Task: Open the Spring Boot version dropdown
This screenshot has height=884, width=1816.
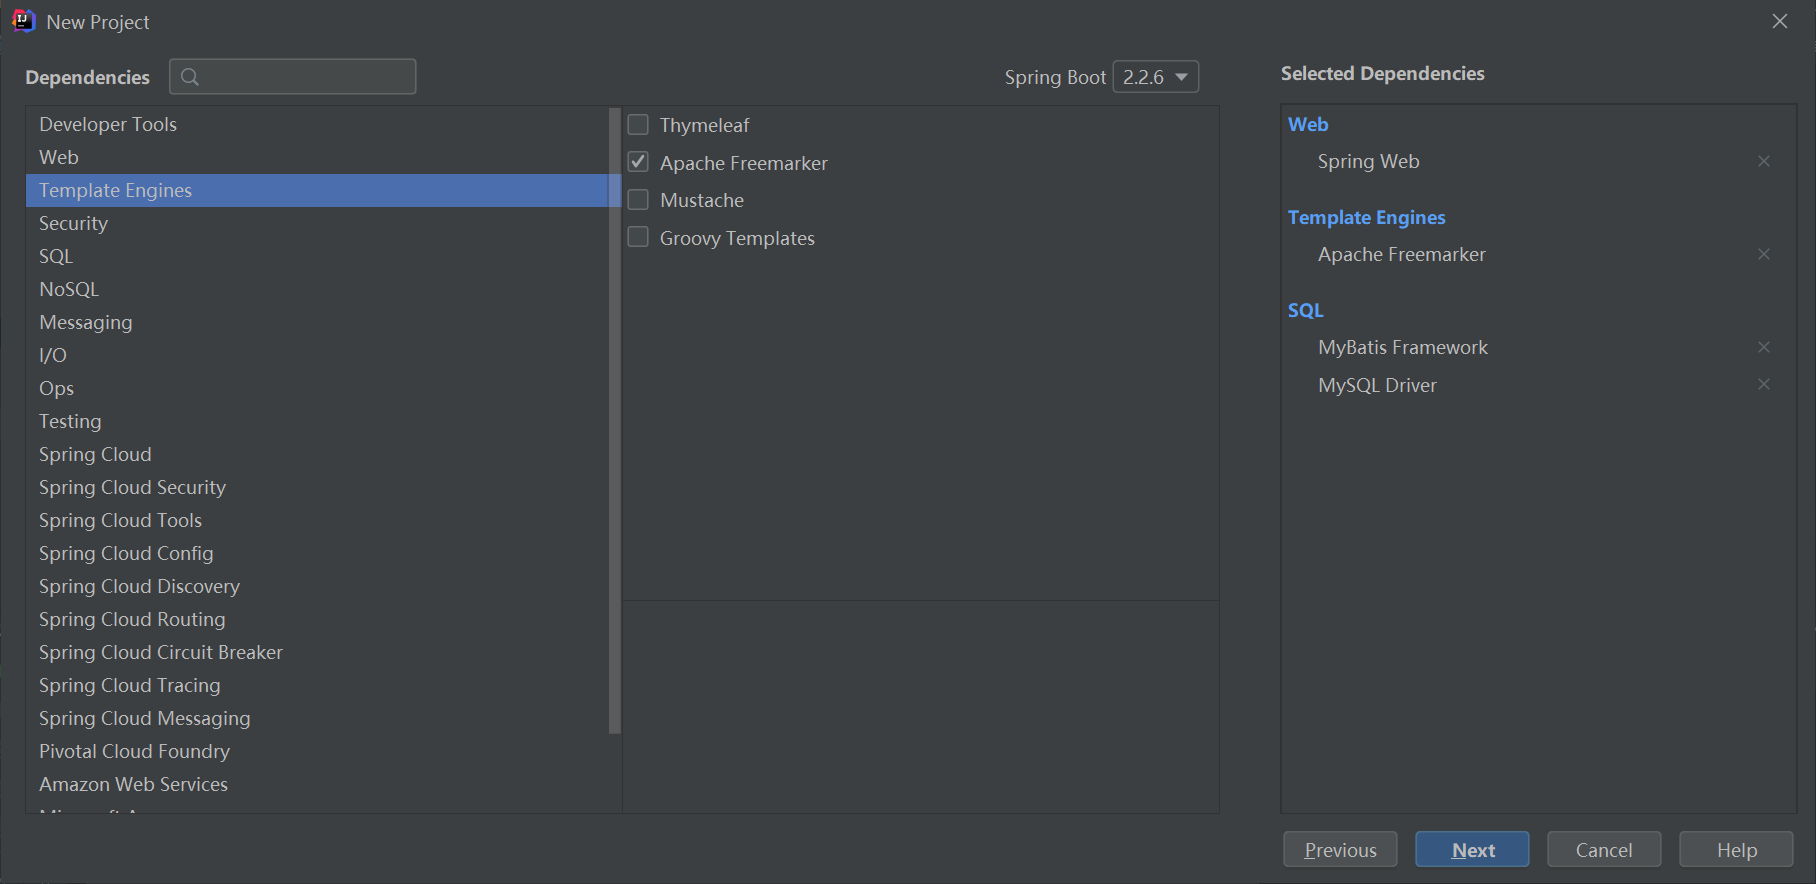Action: [1156, 77]
